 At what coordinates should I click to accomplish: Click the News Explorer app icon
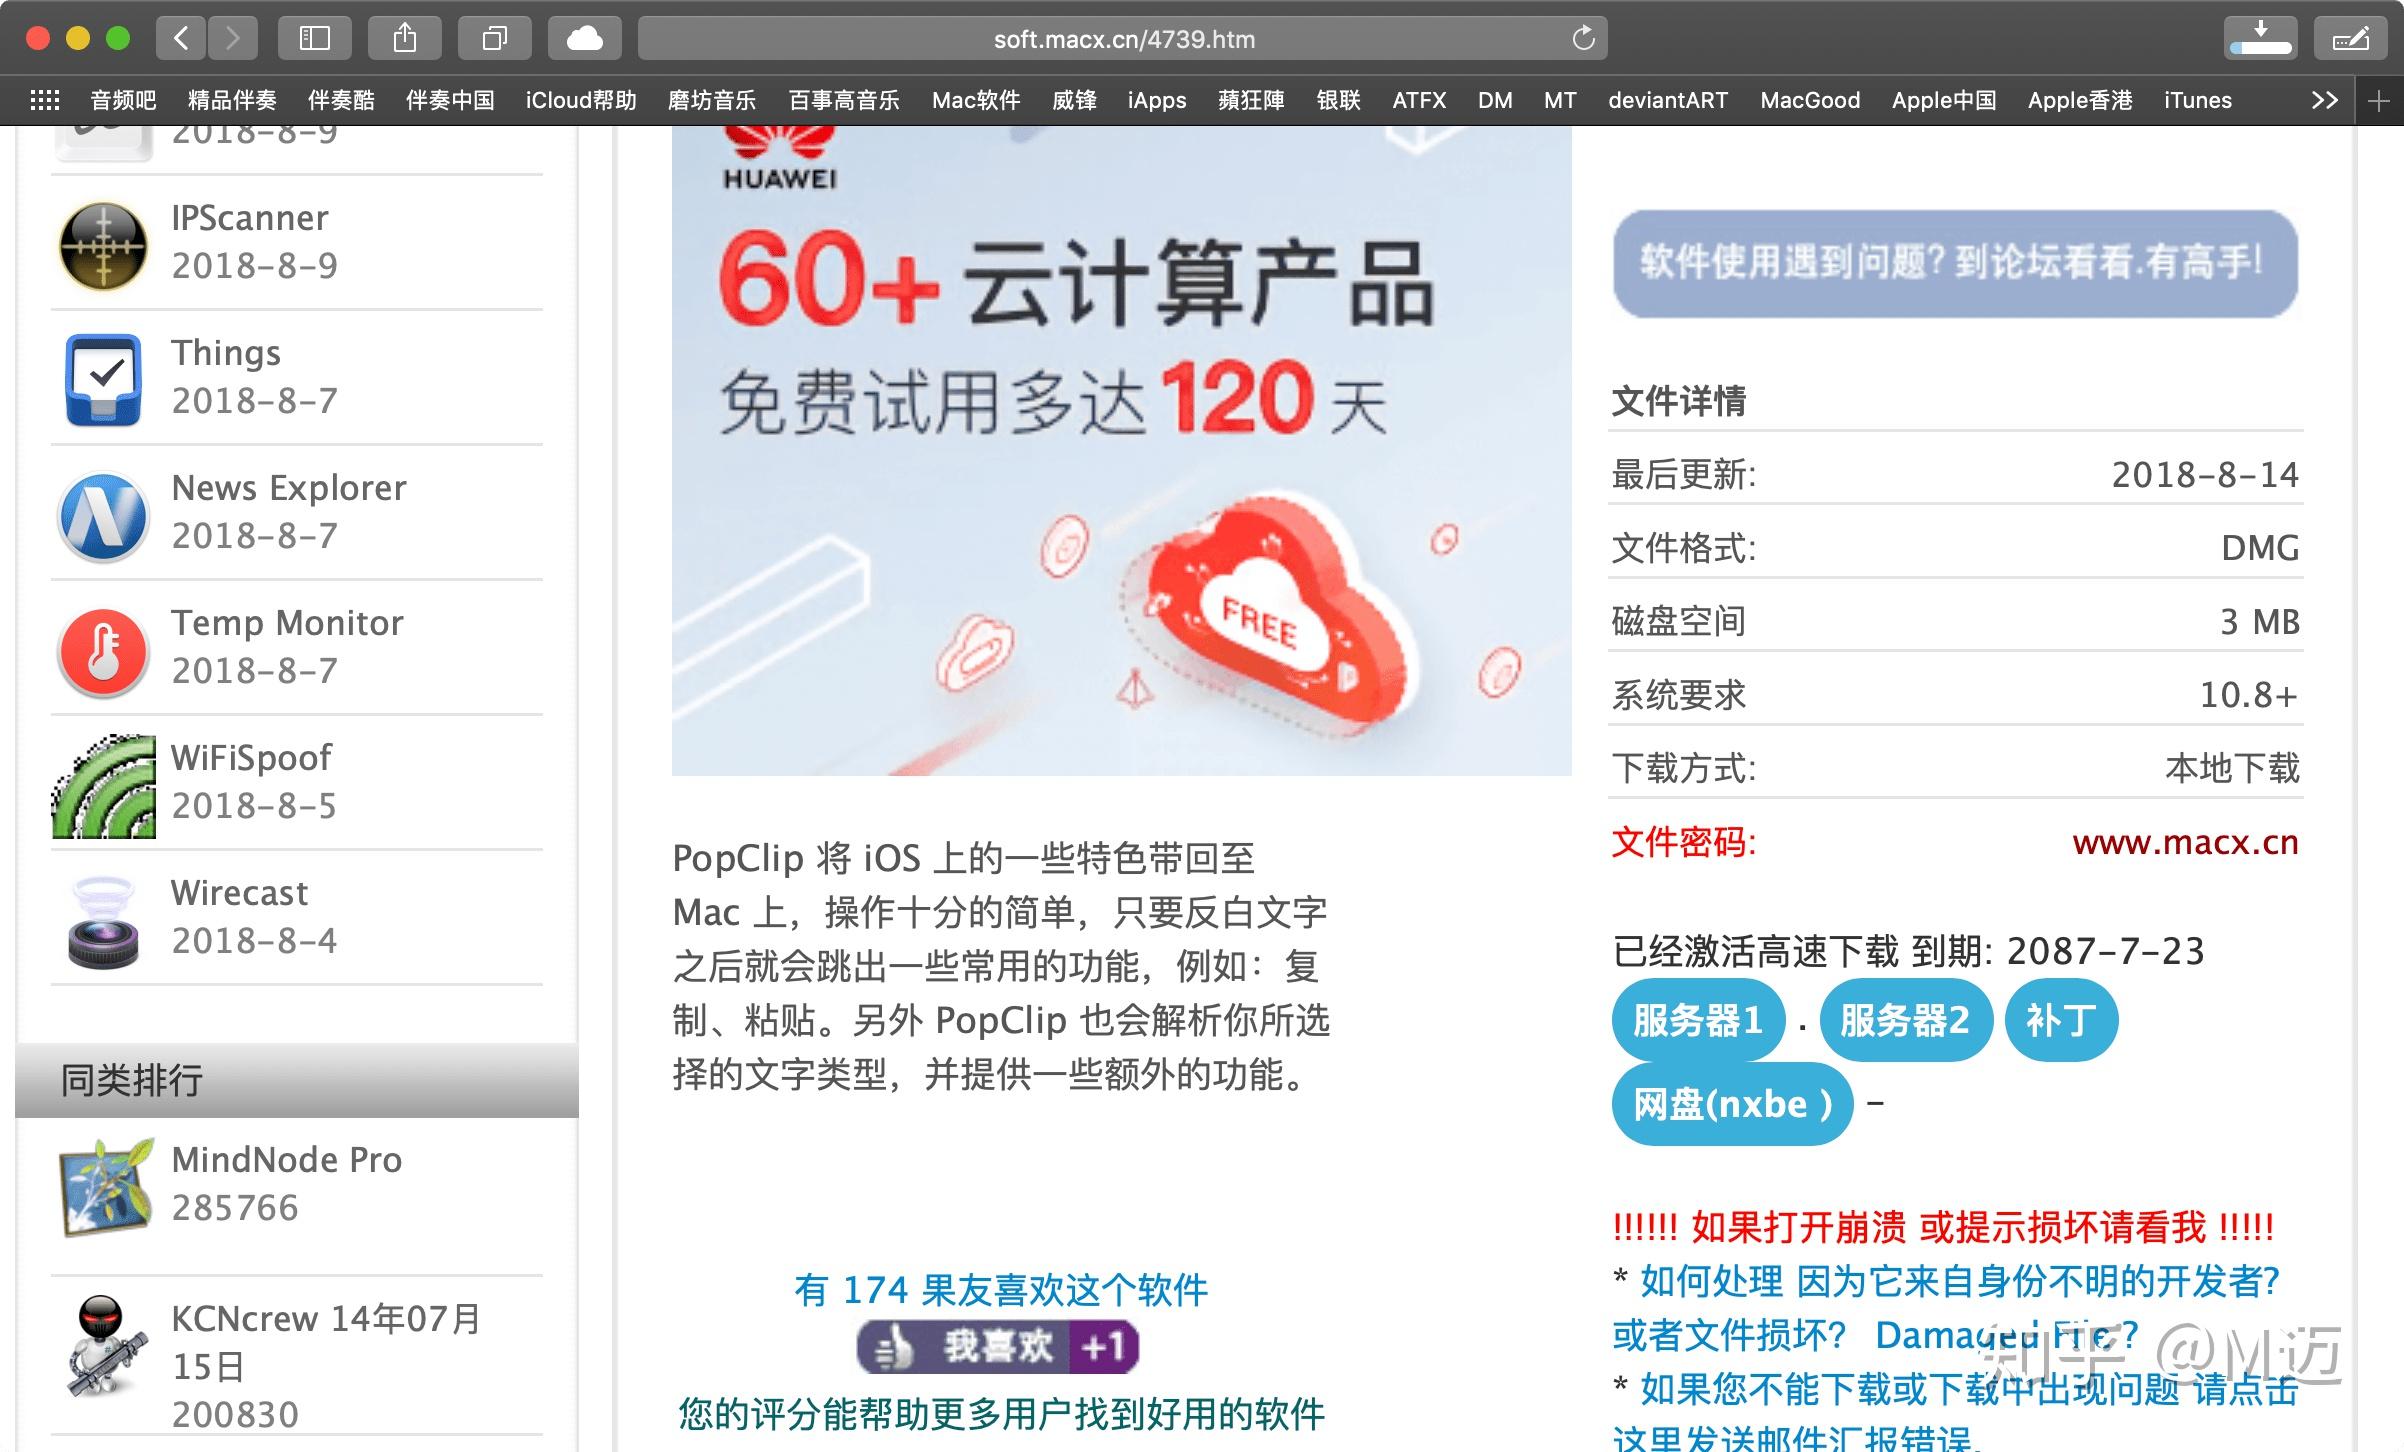[x=104, y=516]
